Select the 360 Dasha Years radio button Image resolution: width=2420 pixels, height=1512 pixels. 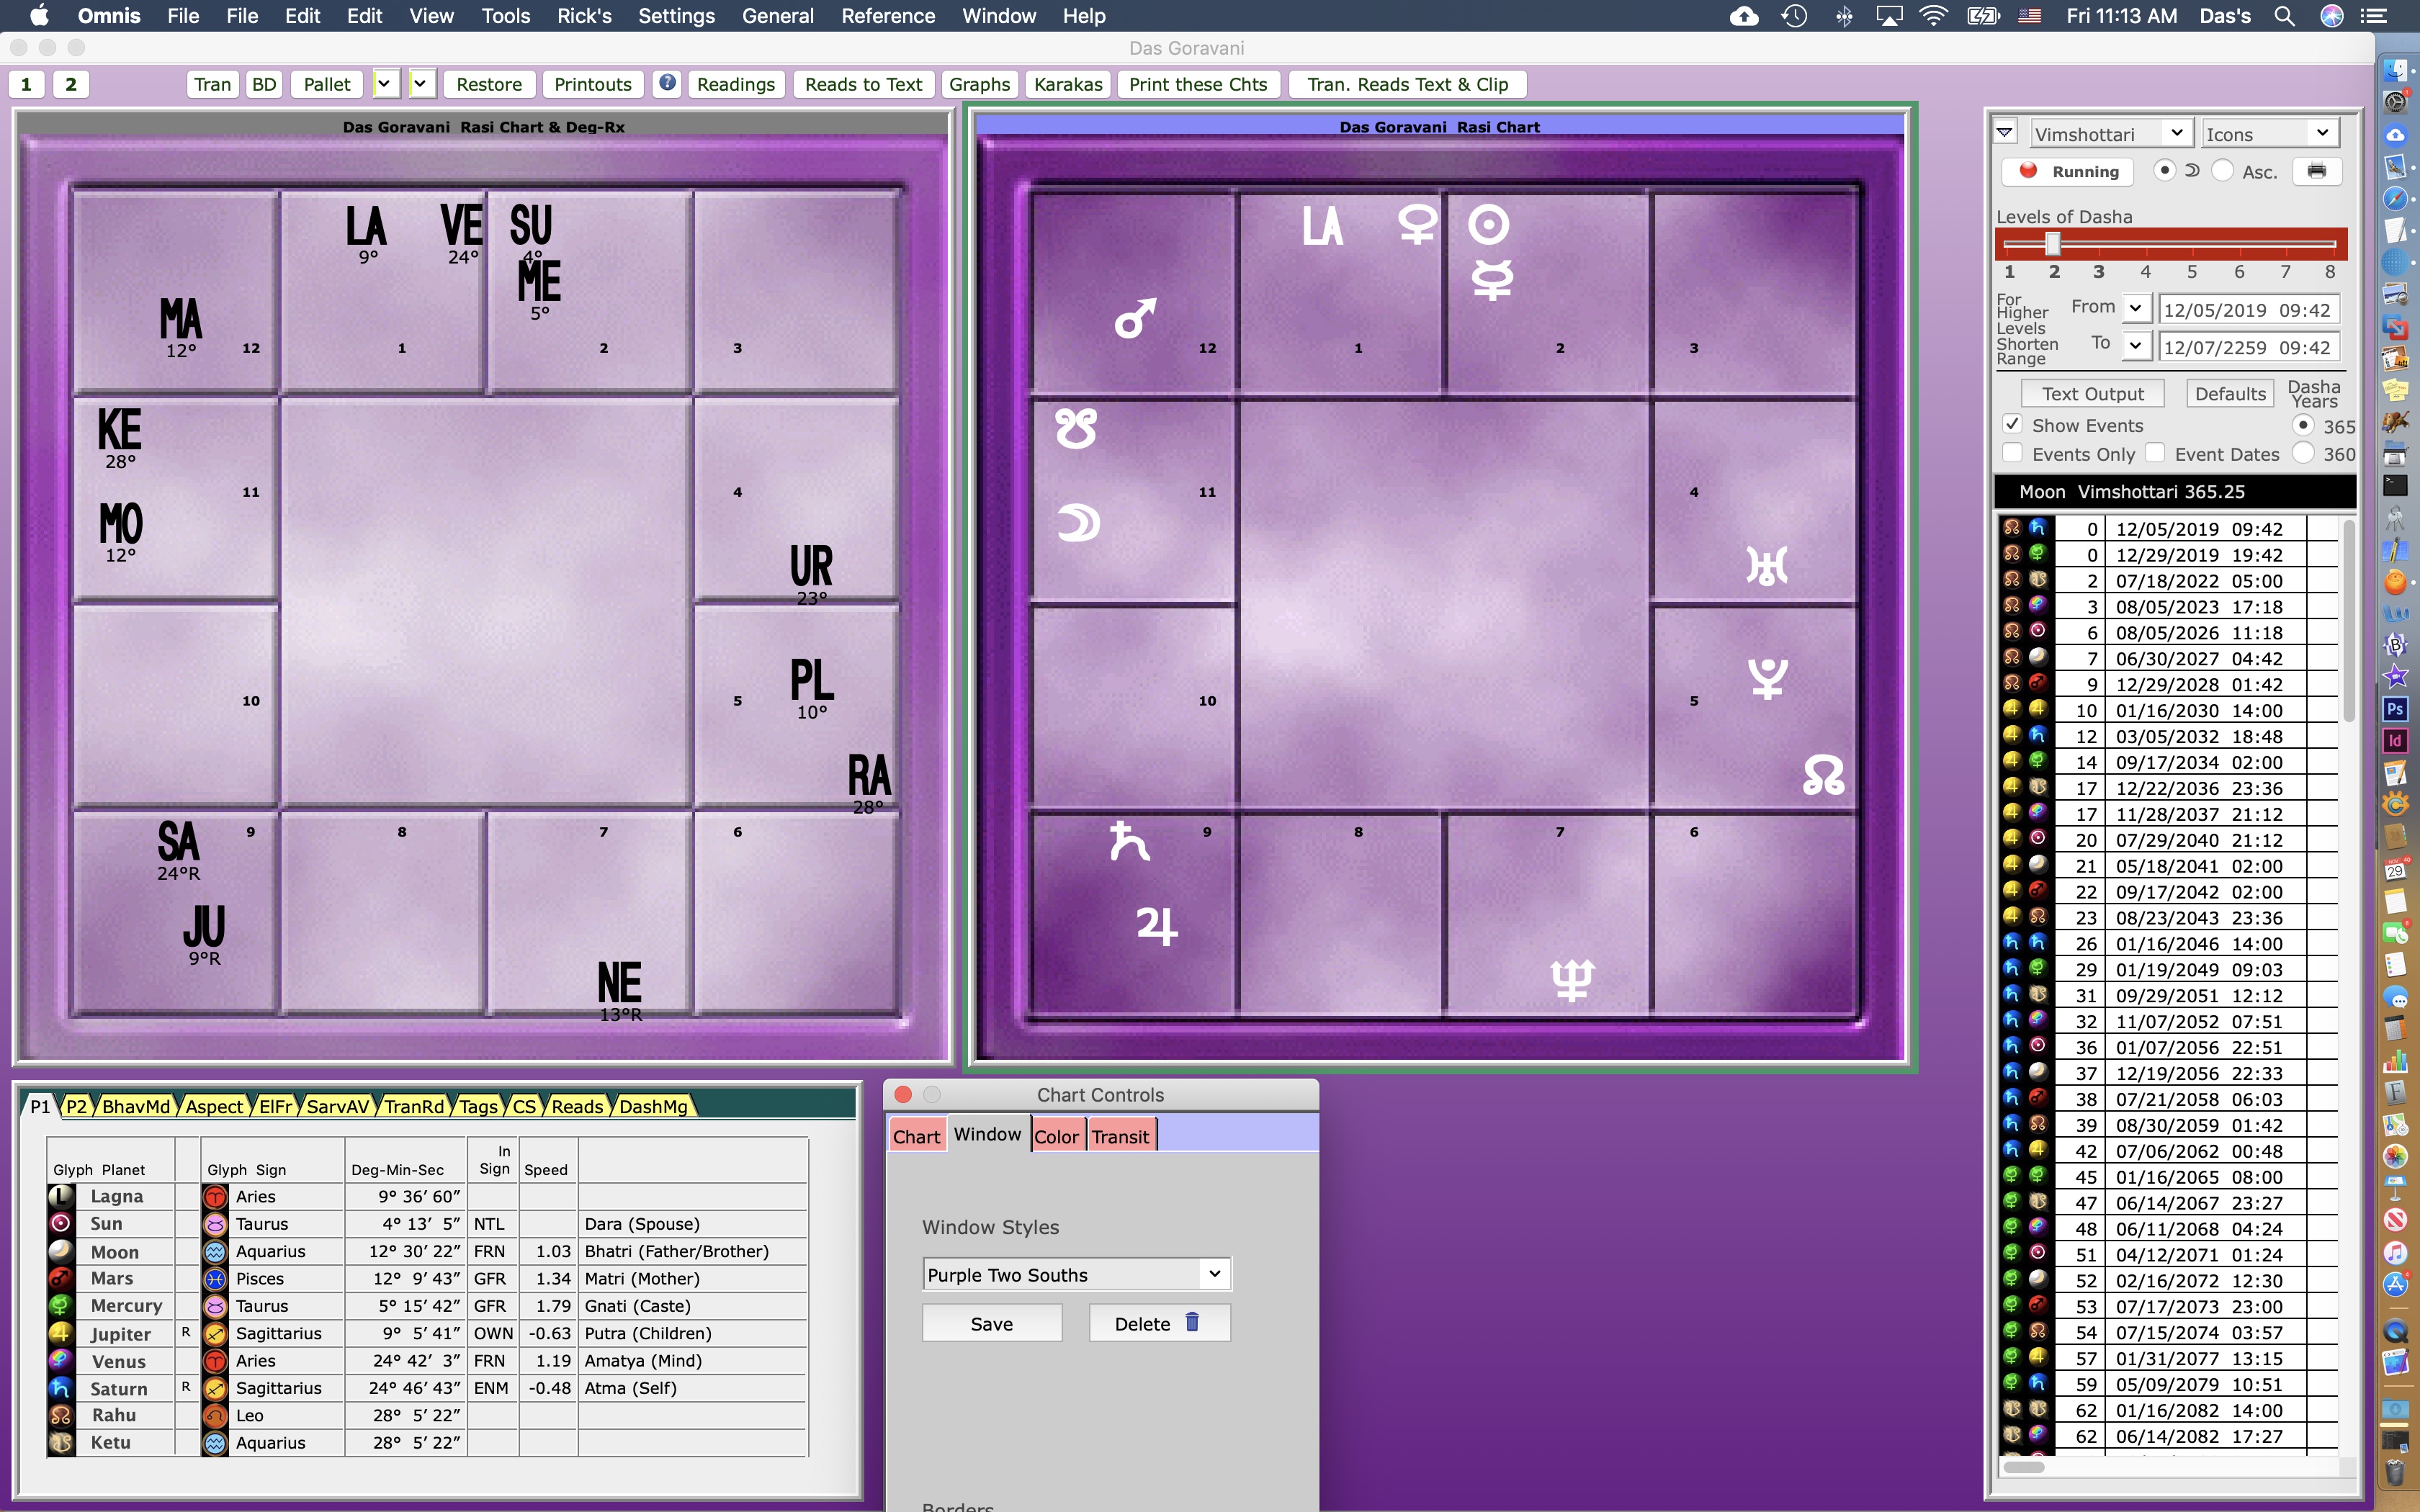pos(2303,453)
